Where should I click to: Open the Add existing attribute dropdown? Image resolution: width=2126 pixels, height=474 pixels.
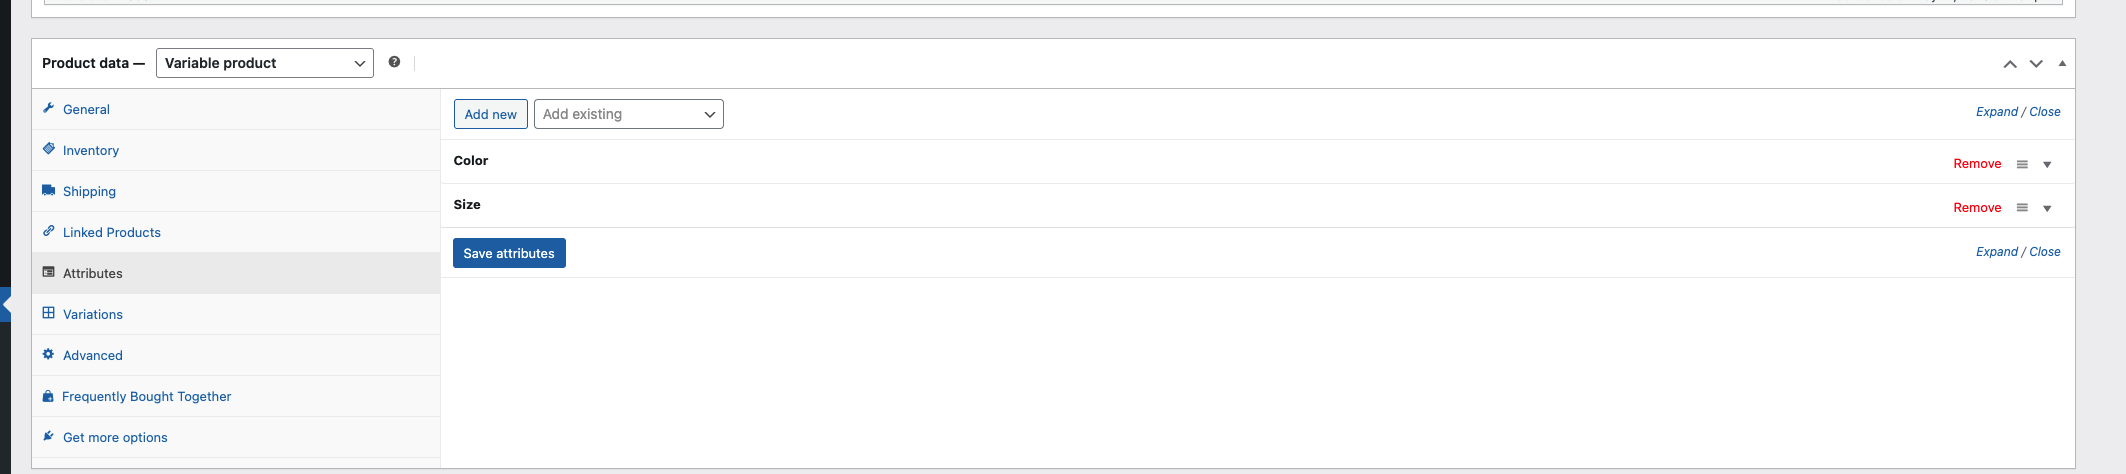[x=629, y=114]
